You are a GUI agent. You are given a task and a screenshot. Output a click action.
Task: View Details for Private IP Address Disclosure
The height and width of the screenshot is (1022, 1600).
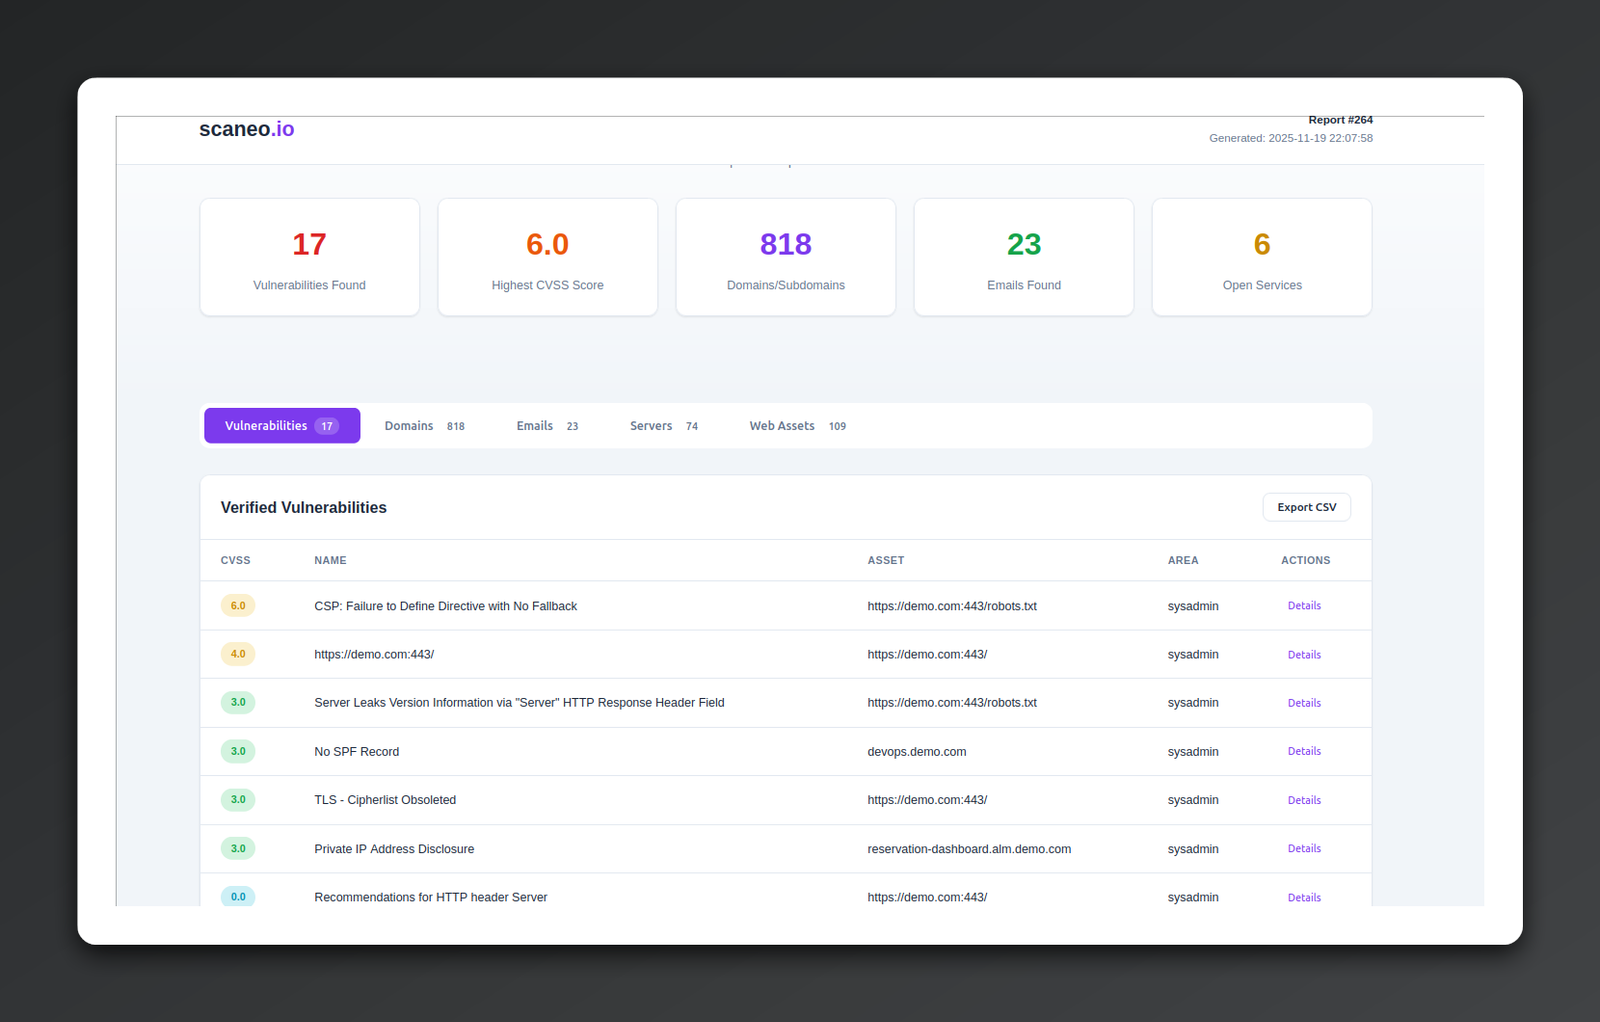[1304, 849]
